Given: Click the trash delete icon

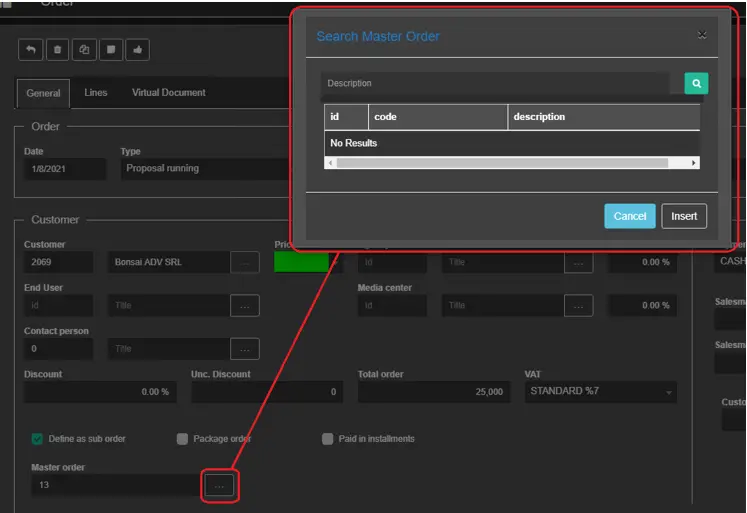Looking at the screenshot, I should point(58,49).
